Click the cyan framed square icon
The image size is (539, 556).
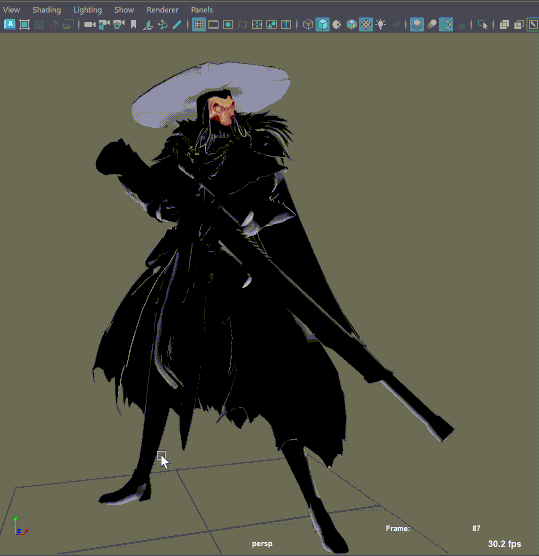tap(24, 24)
